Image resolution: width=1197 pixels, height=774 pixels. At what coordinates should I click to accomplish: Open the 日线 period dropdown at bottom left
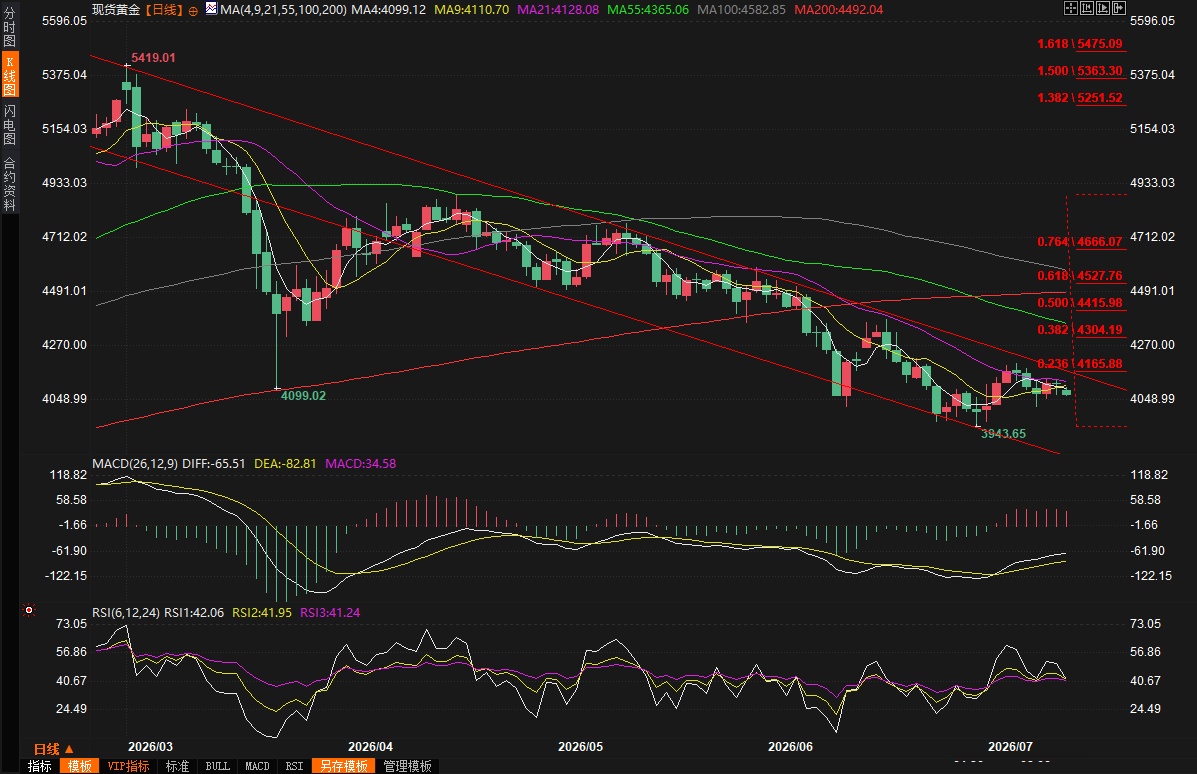tap(53, 749)
